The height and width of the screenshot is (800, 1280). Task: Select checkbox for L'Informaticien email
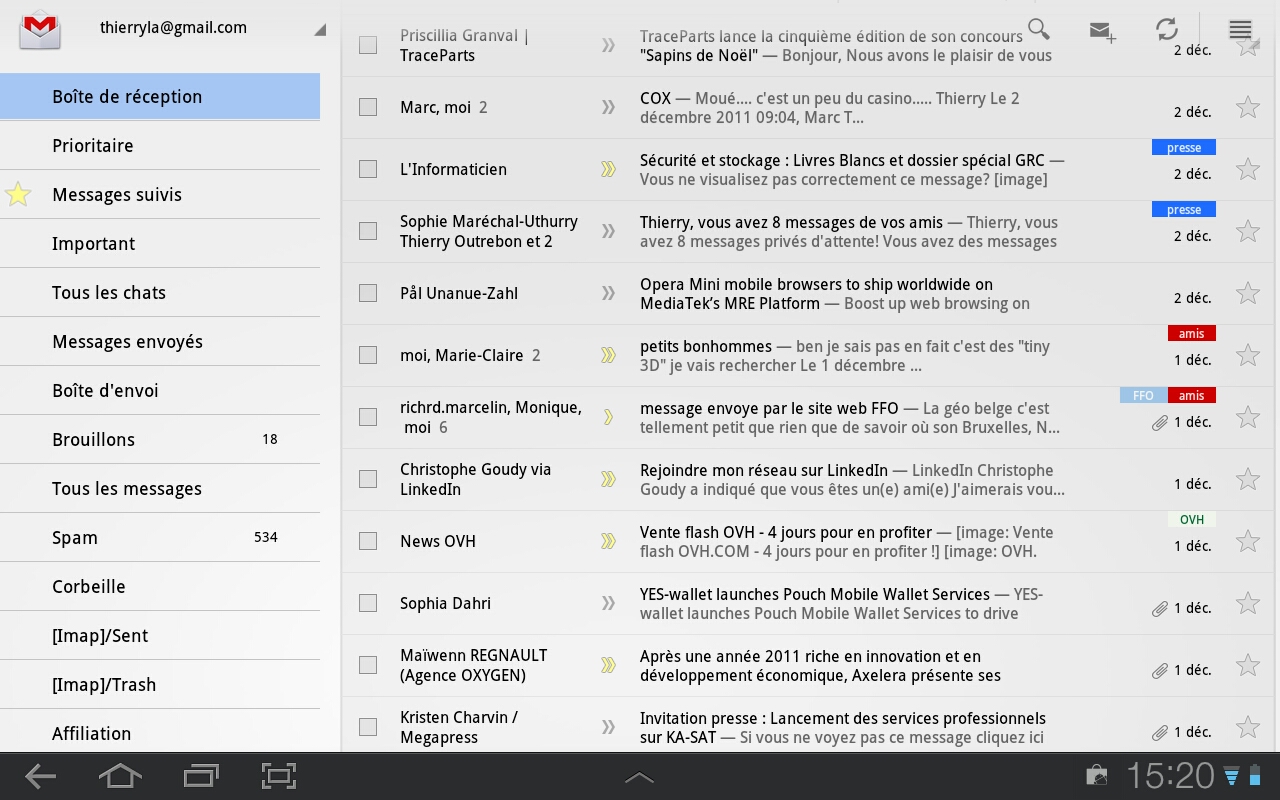point(368,169)
